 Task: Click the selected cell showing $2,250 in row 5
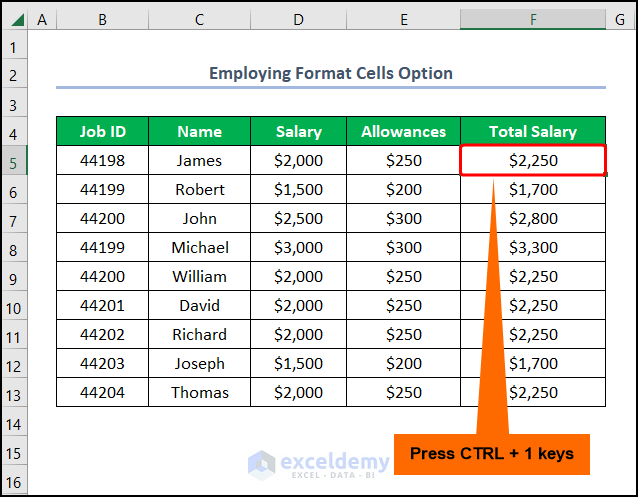point(533,161)
